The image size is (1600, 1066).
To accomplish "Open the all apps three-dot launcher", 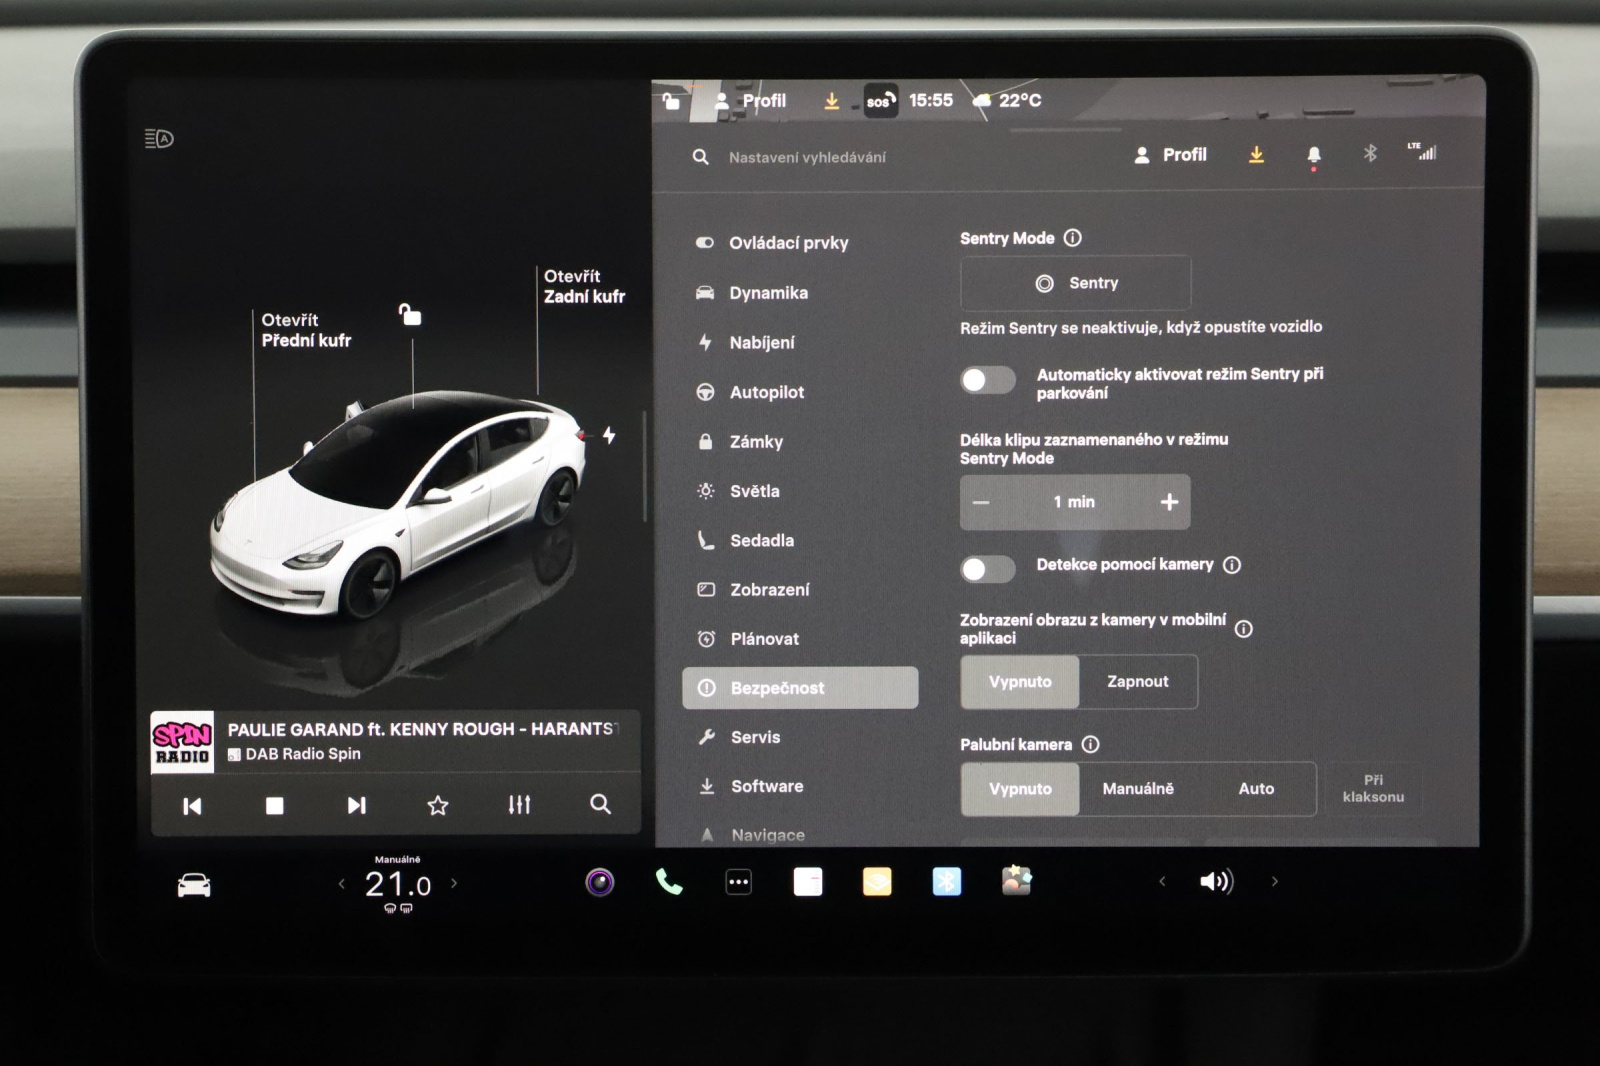I will point(738,882).
